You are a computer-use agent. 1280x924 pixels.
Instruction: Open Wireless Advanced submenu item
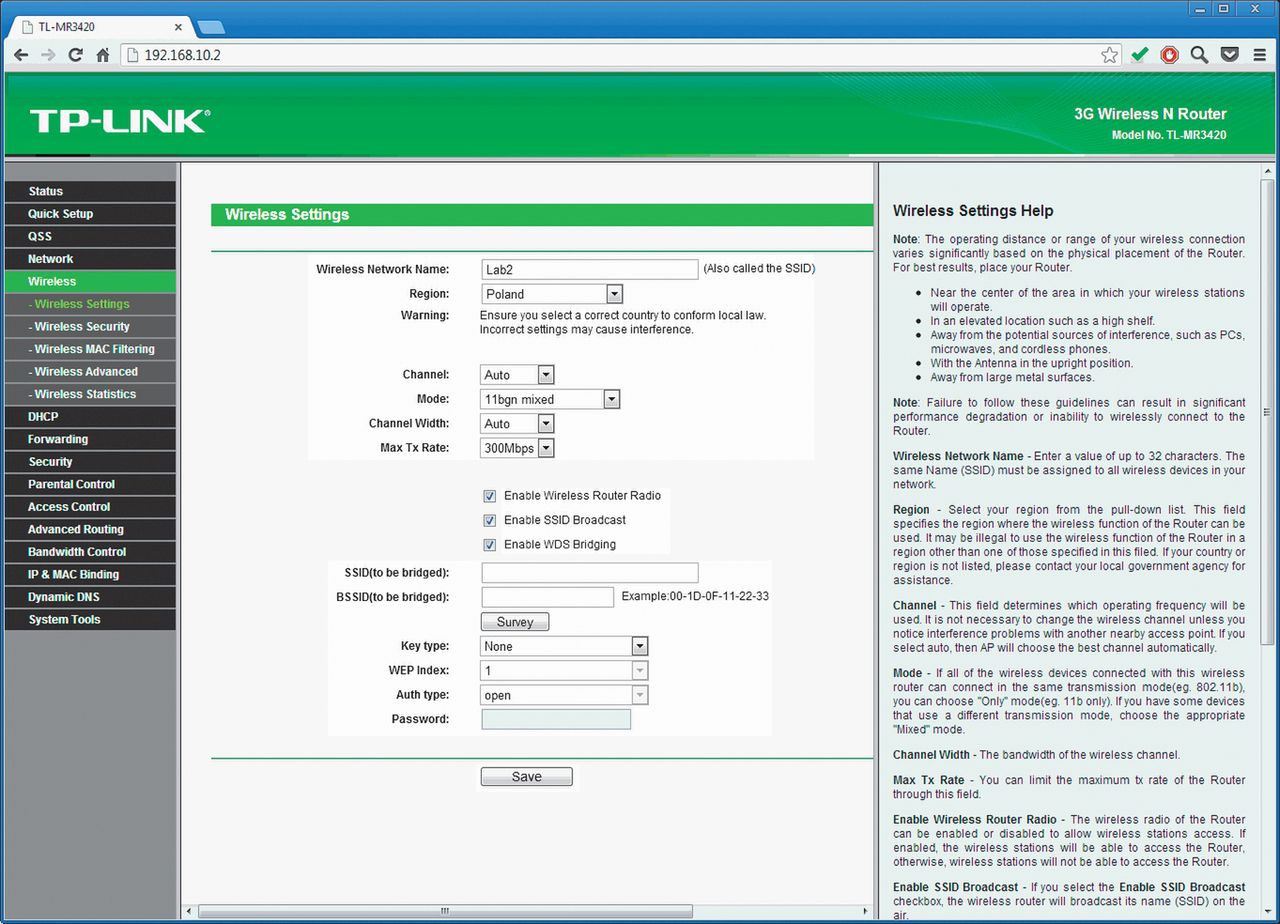pyautogui.click(x=90, y=372)
